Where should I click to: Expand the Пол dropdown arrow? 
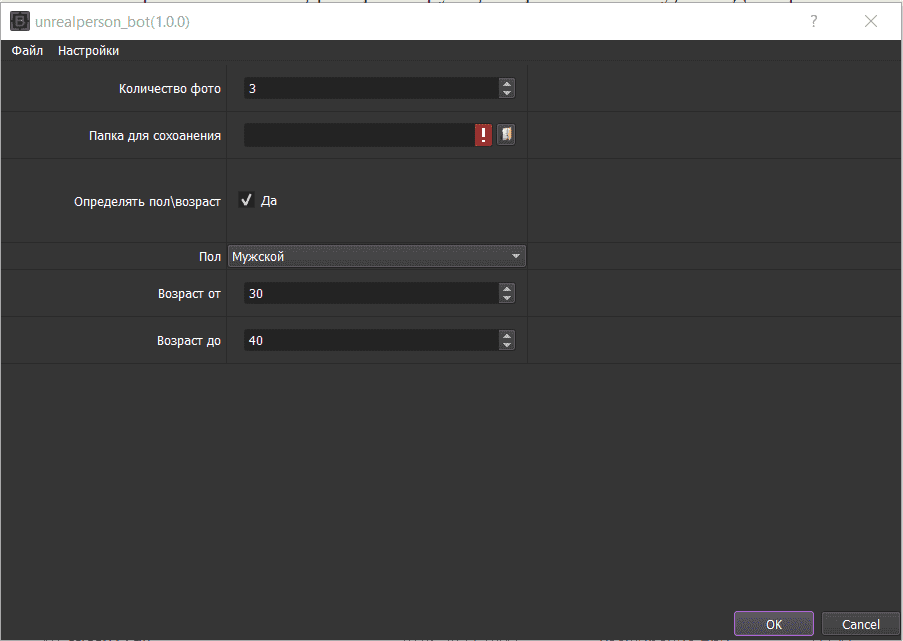tap(515, 256)
